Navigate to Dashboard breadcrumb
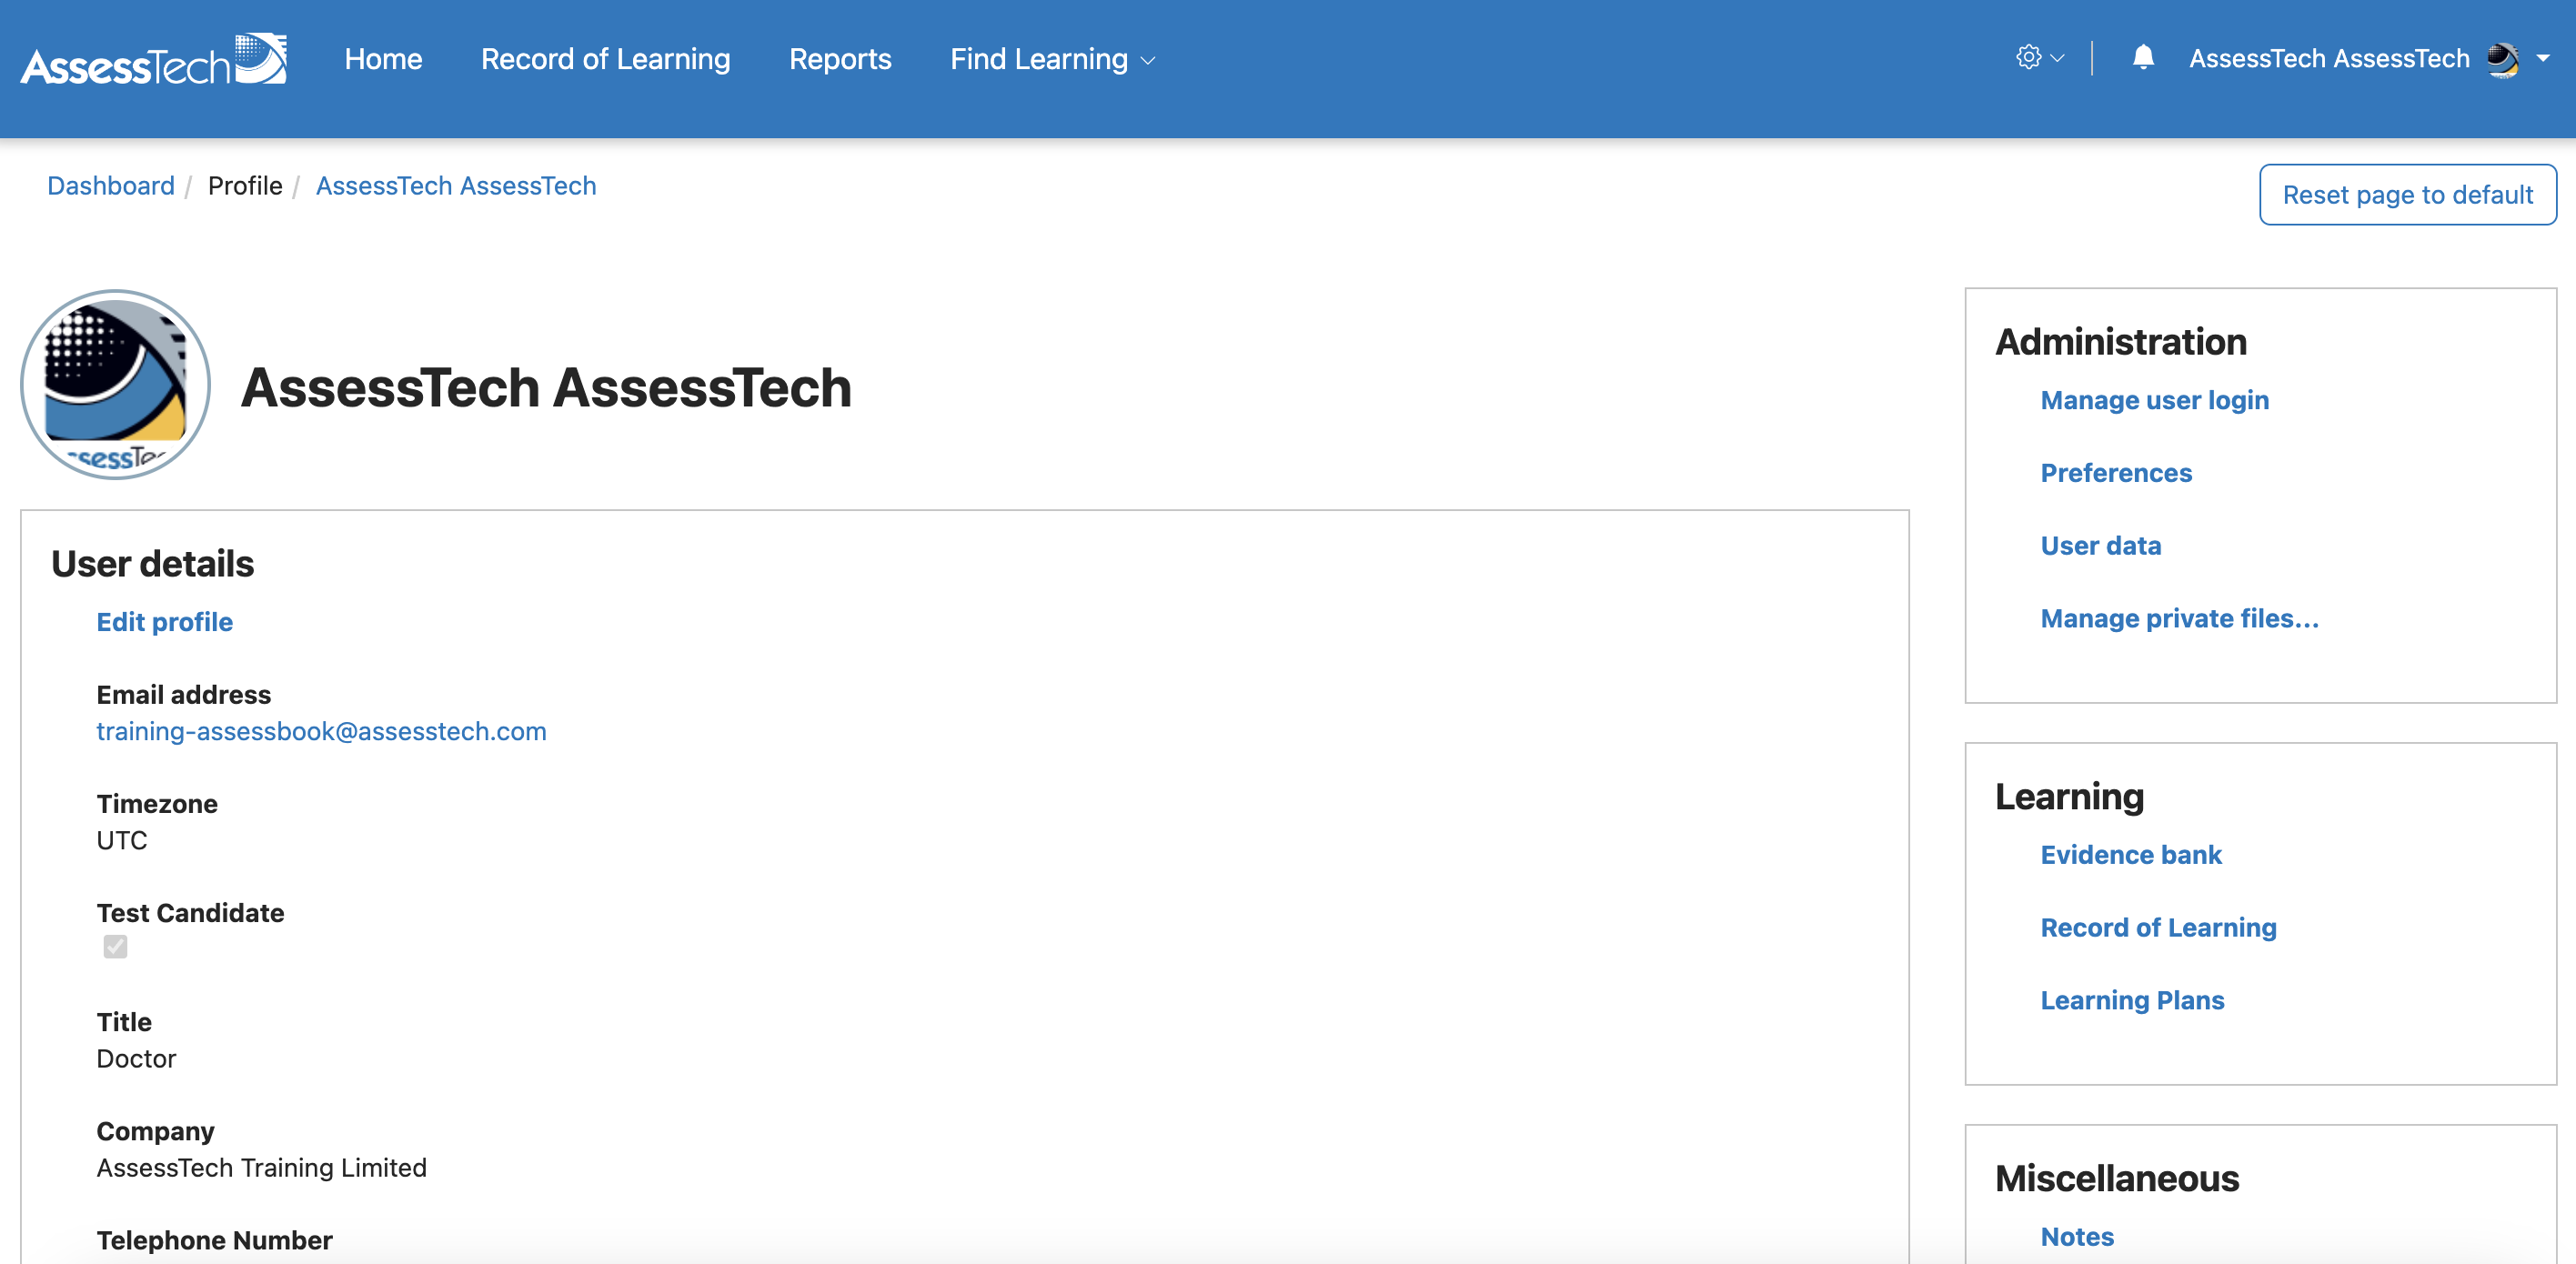The image size is (2576, 1264). tap(111, 186)
